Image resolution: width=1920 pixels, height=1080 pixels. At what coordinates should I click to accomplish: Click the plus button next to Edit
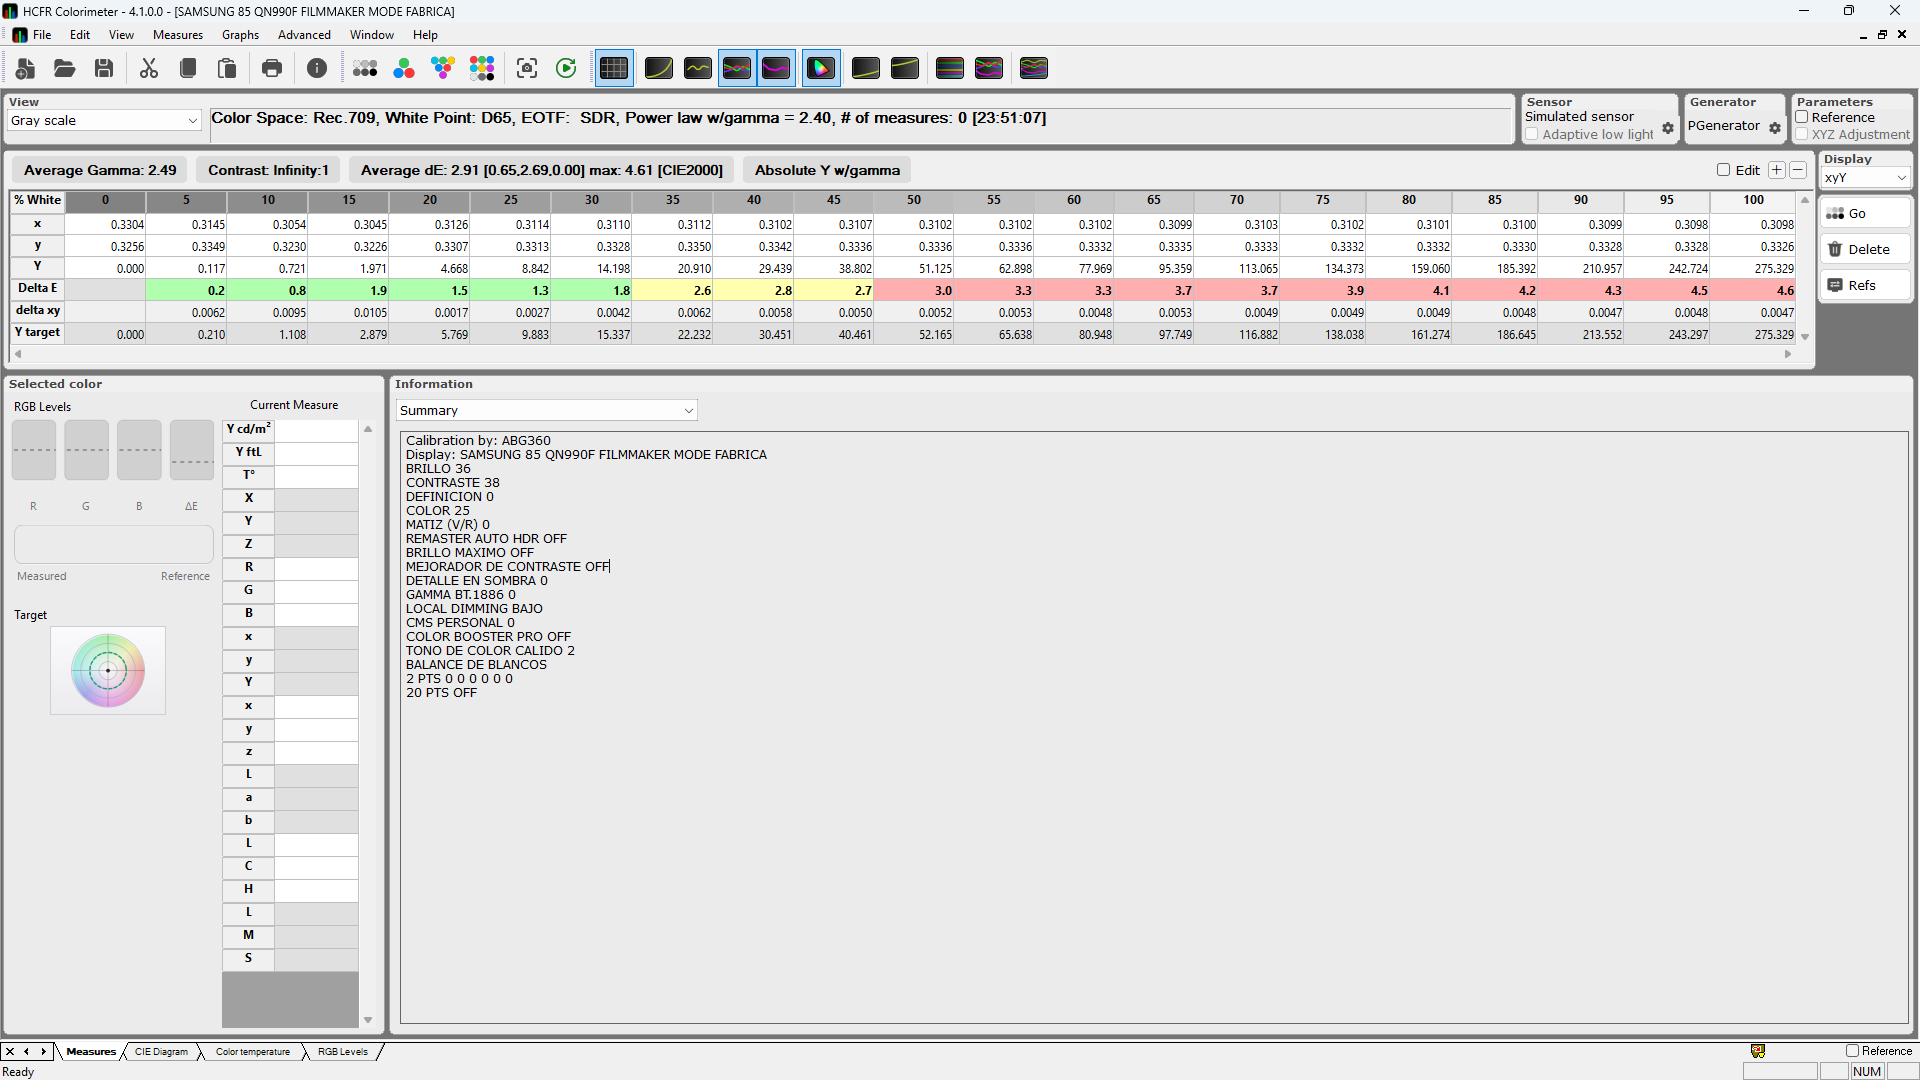point(1777,170)
